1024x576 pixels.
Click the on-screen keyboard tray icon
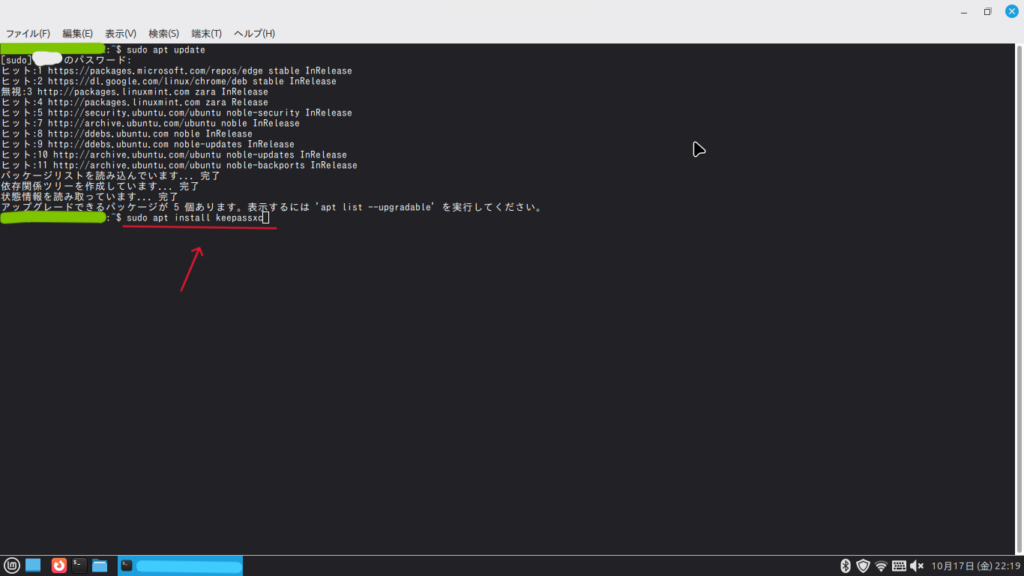point(898,566)
